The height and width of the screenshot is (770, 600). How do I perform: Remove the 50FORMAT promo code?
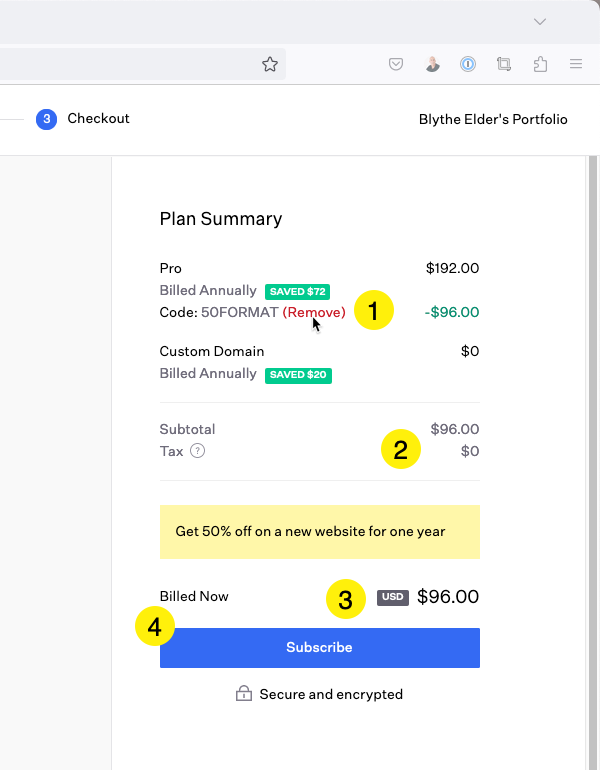[x=314, y=312]
